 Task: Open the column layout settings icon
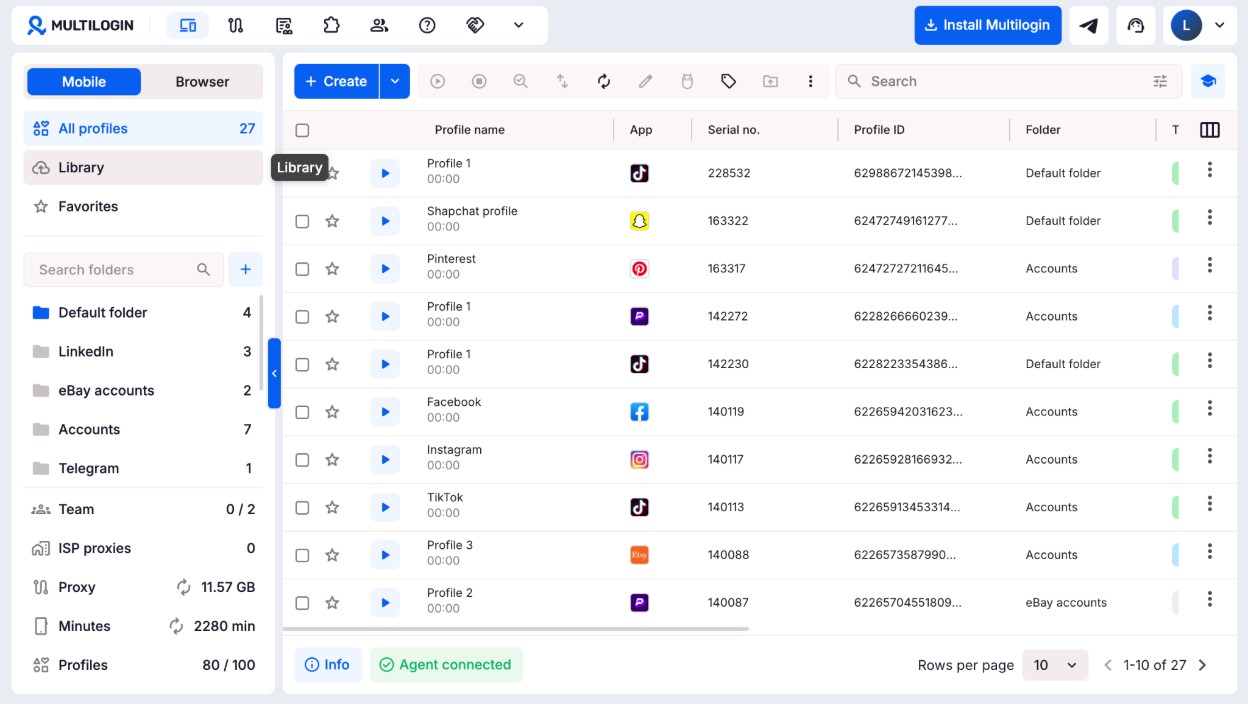coord(1209,130)
